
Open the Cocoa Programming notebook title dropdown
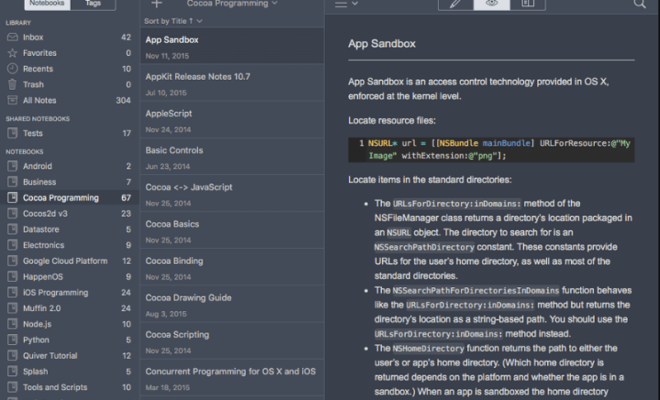(232, 4)
